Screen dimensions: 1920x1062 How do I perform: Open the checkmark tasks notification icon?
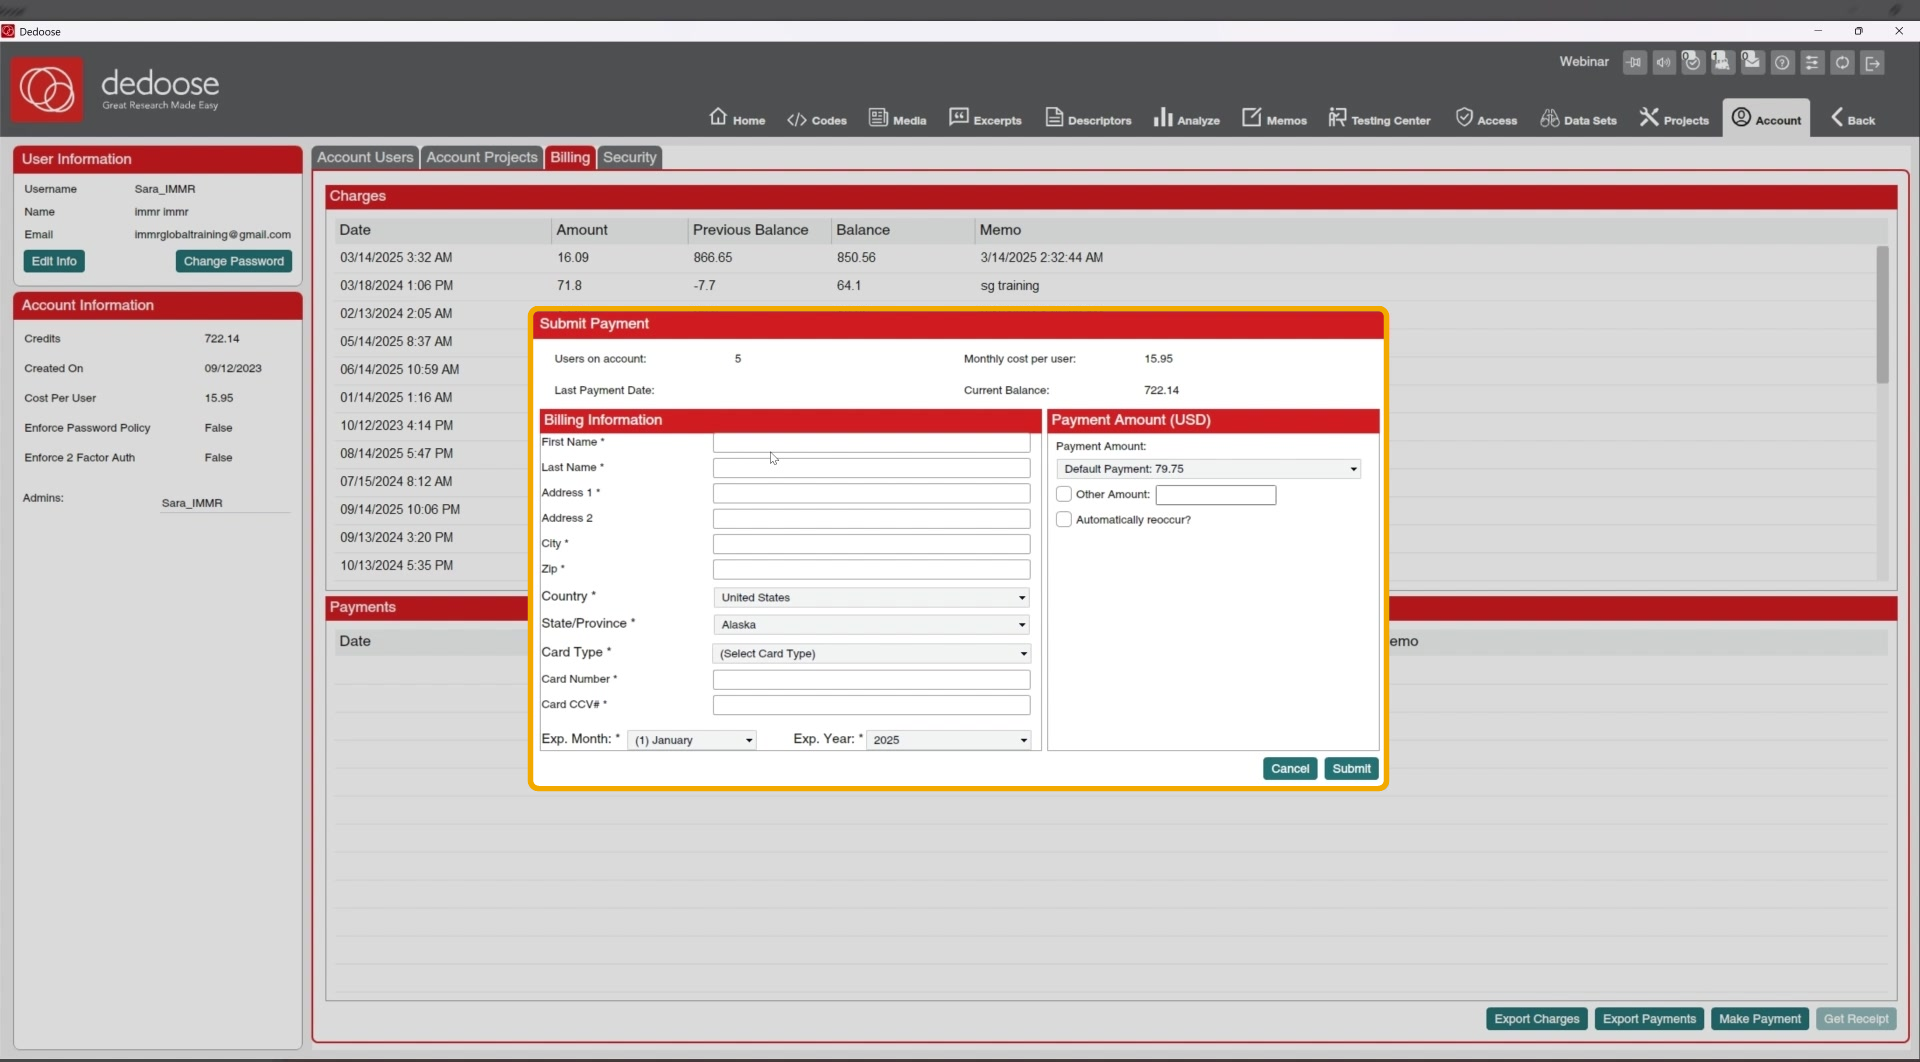[x=1692, y=62]
